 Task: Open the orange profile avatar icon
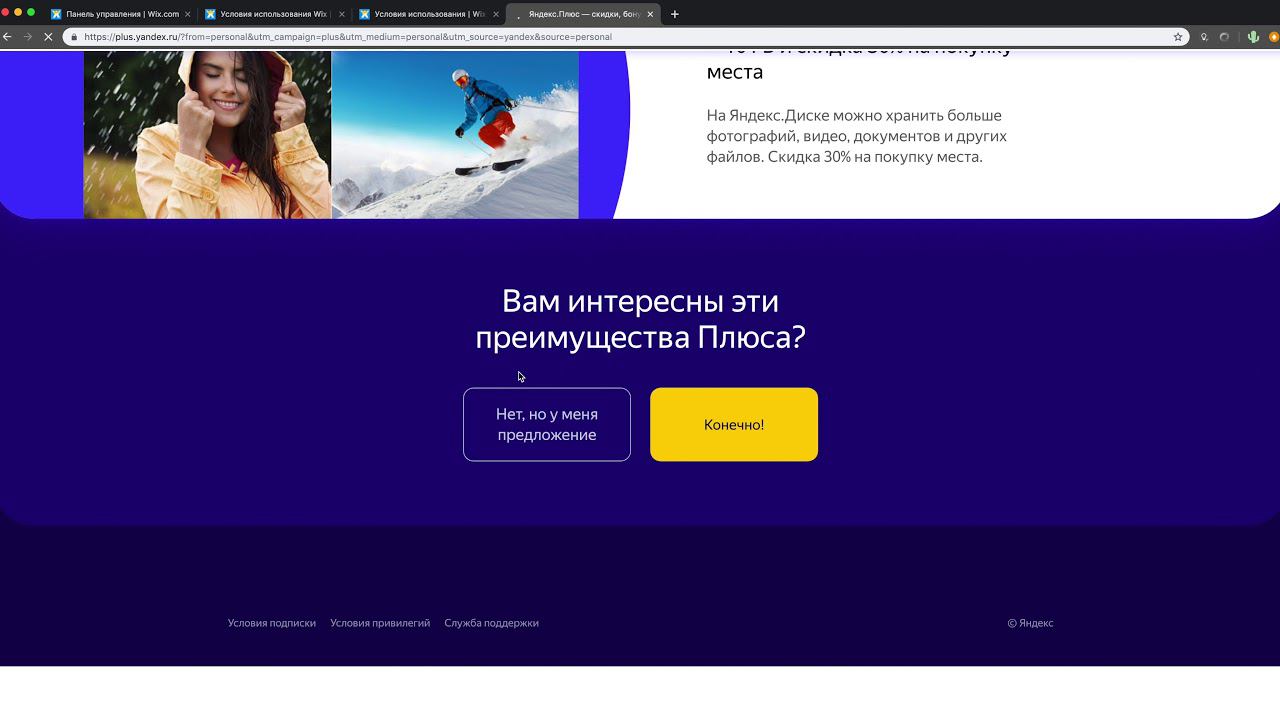tap(1274, 37)
